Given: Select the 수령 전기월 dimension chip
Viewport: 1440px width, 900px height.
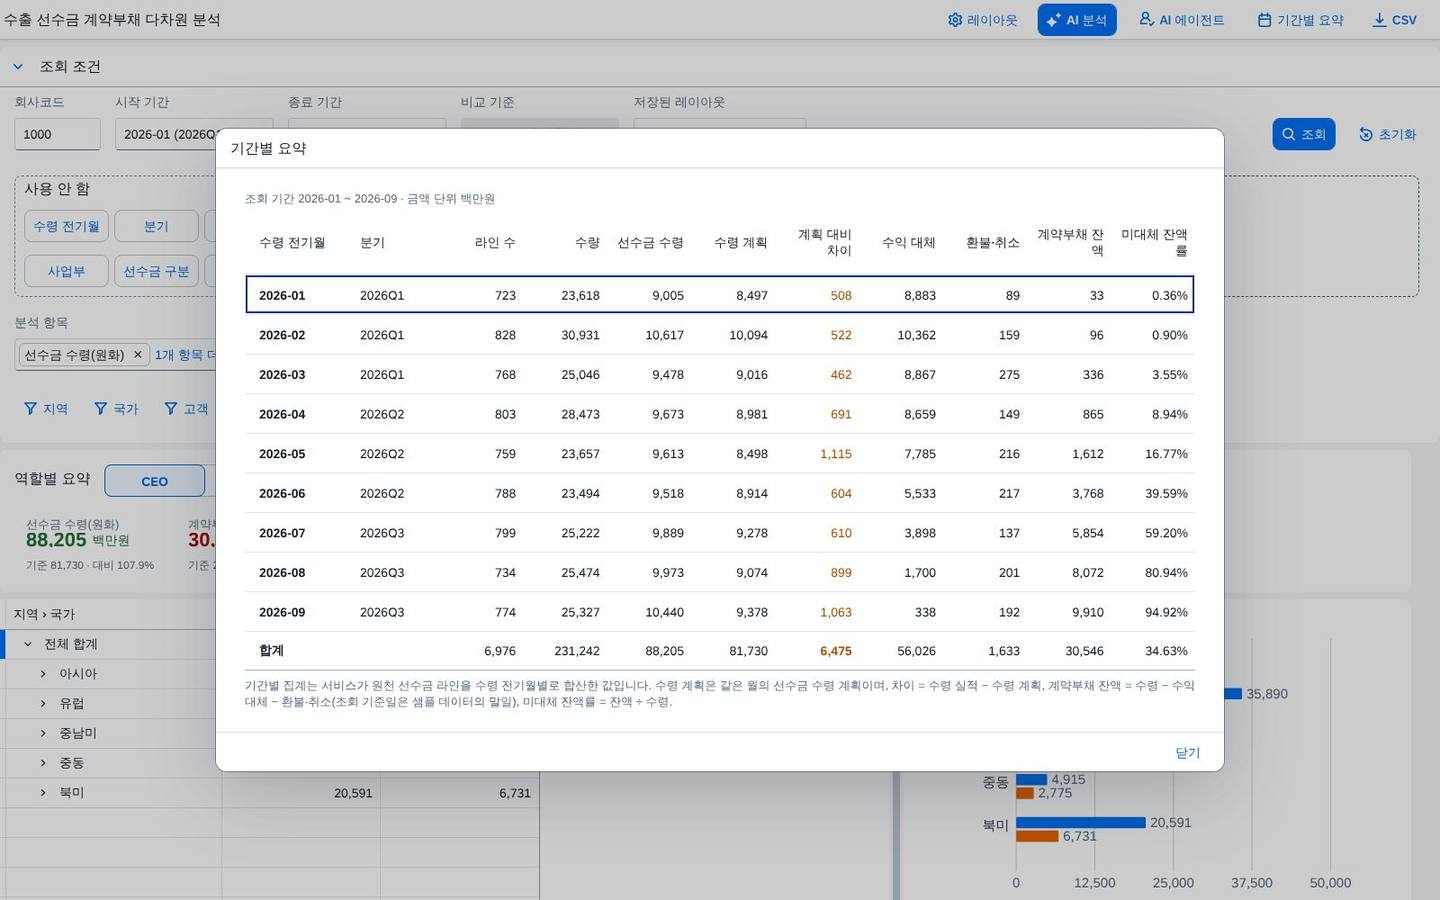Looking at the screenshot, I should [x=66, y=226].
